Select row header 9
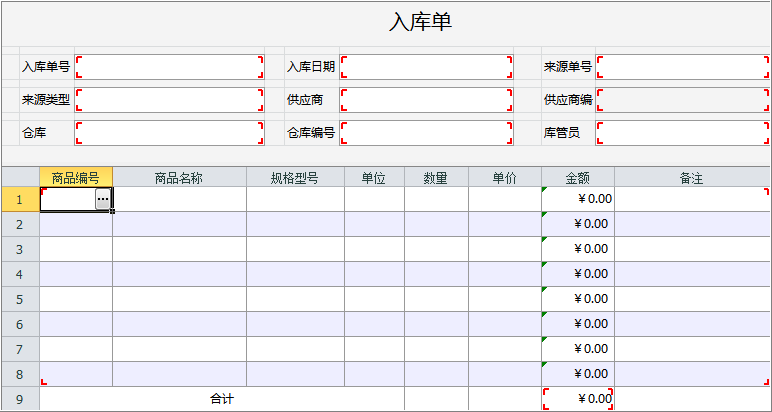The image size is (772, 412). 20,399
